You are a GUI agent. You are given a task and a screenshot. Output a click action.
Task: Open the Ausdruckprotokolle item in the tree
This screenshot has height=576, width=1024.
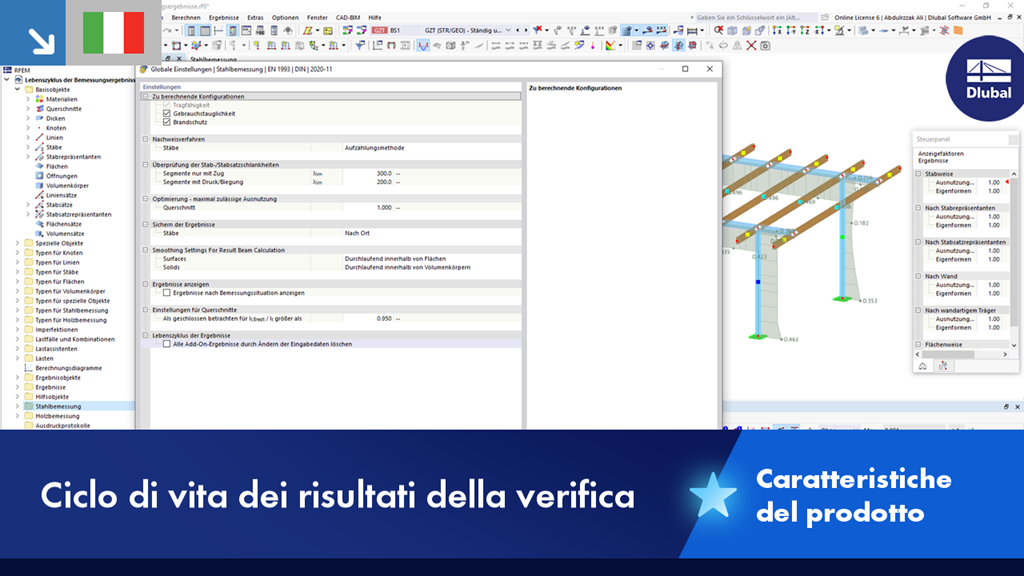pyautogui.click(x=63, y=425)
